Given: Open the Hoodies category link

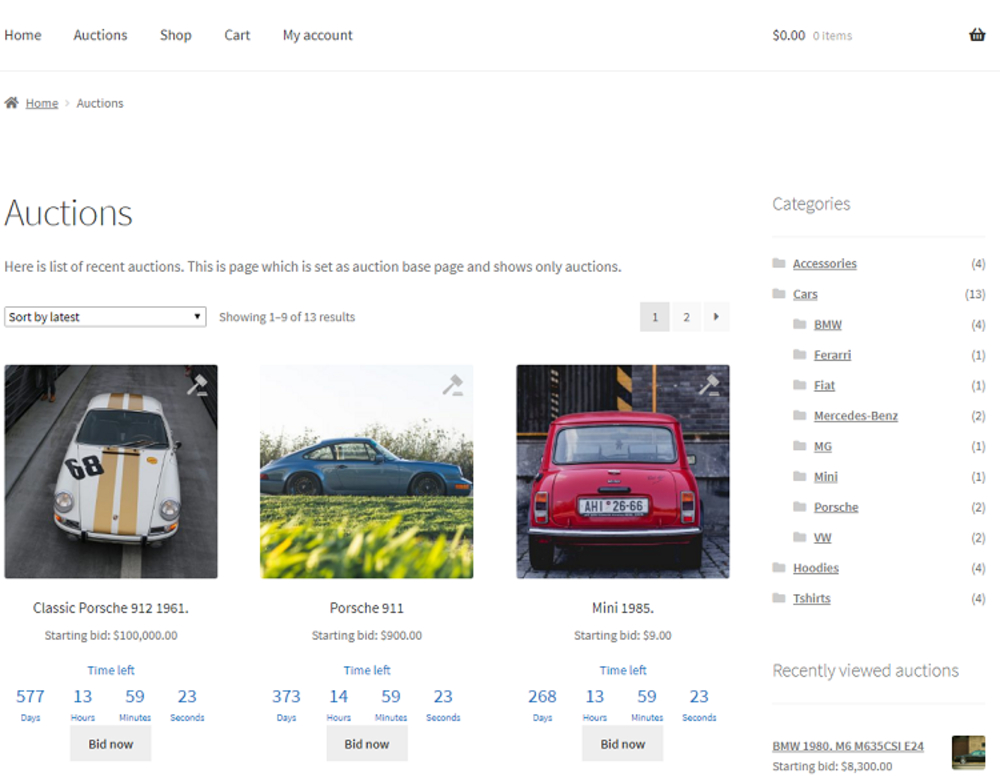Looking at the screenshot, I should pyautogui.click(x=816, y=568).
